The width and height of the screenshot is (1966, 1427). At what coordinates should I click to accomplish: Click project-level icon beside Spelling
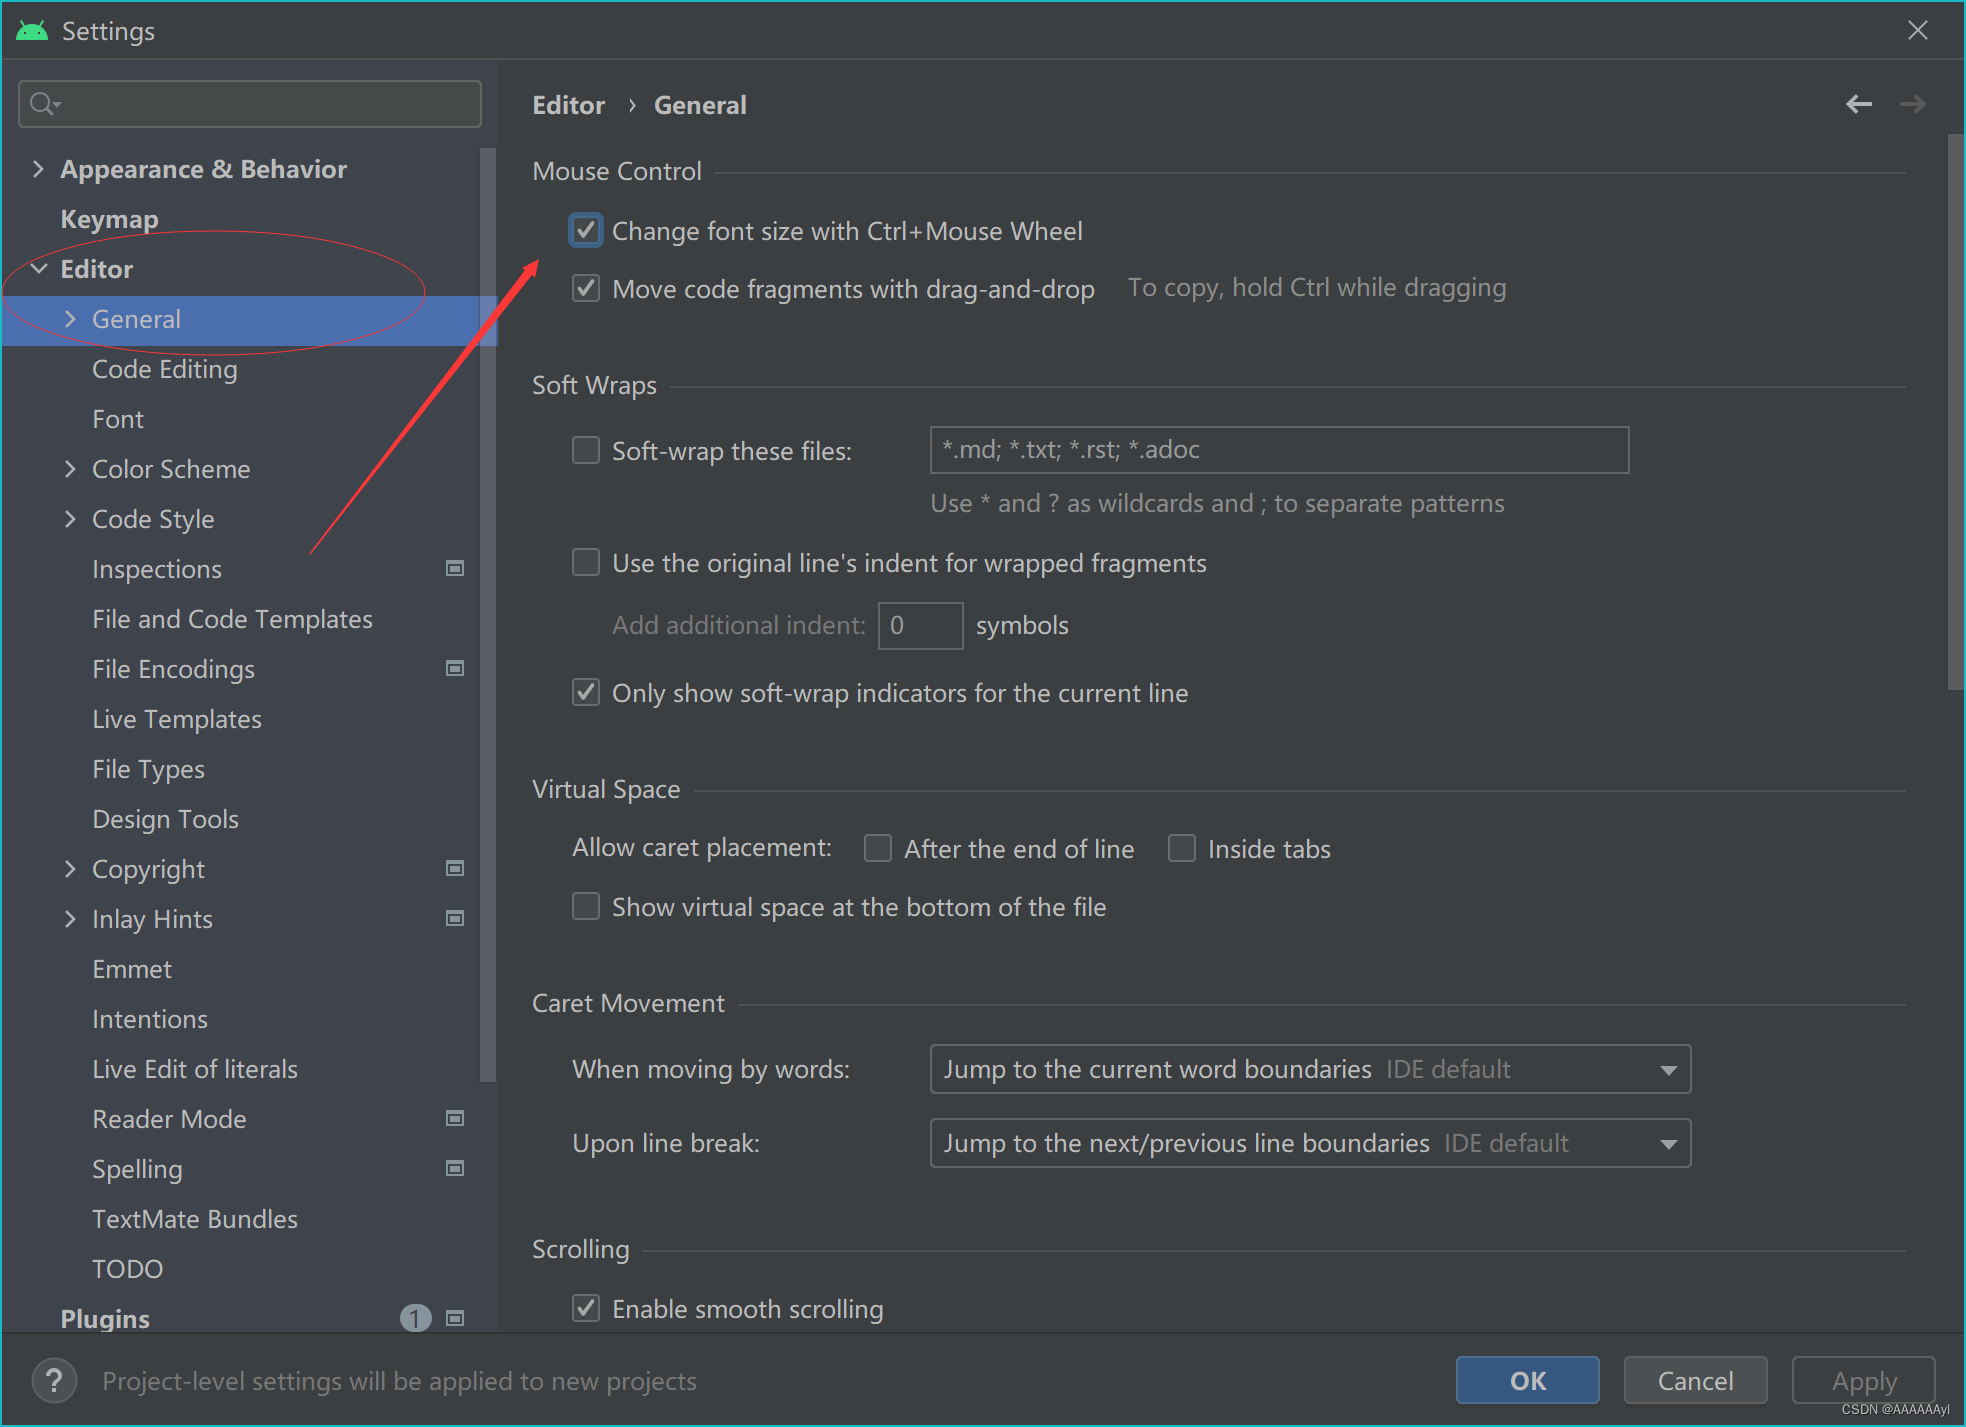455,1169
